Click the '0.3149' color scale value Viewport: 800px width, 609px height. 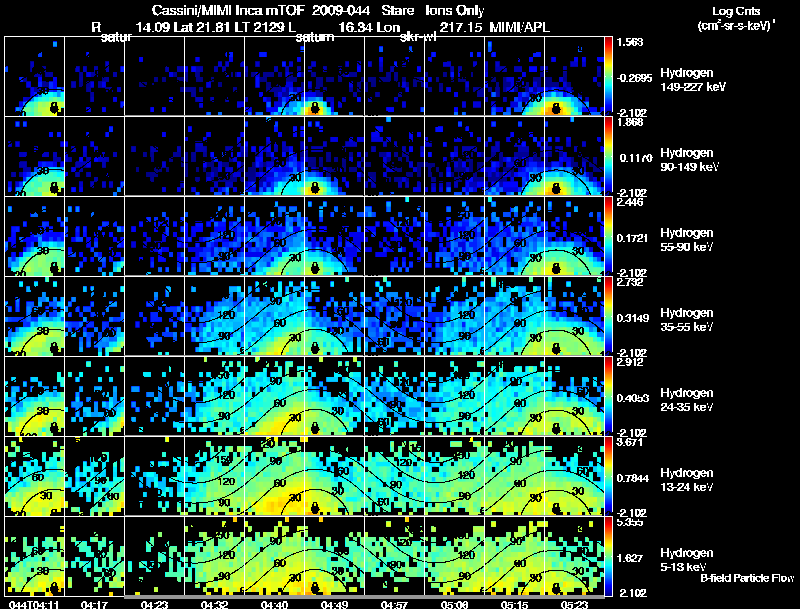tap(633, 318)
